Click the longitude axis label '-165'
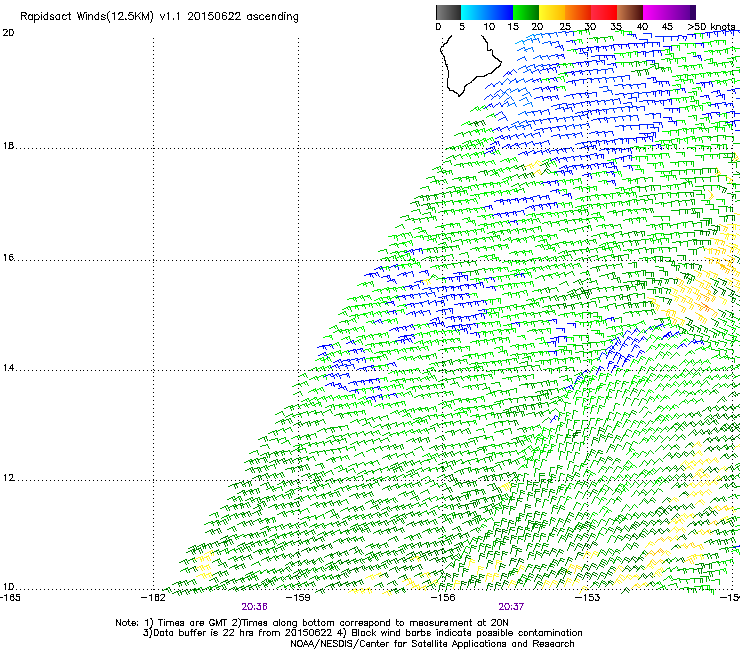The height and width of the screenshot is (650, 740). point(10,598)
